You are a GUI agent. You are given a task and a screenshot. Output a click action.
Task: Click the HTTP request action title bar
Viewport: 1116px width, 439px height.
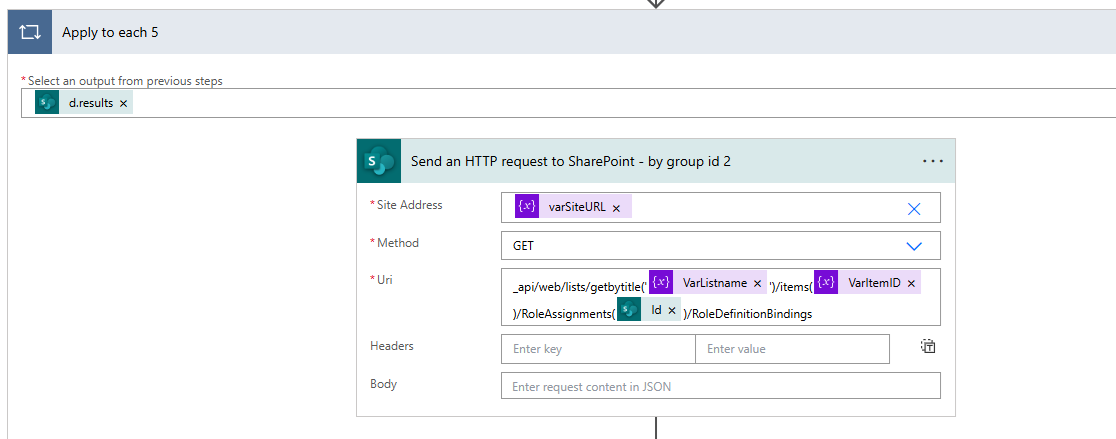[x=656, y=162]
